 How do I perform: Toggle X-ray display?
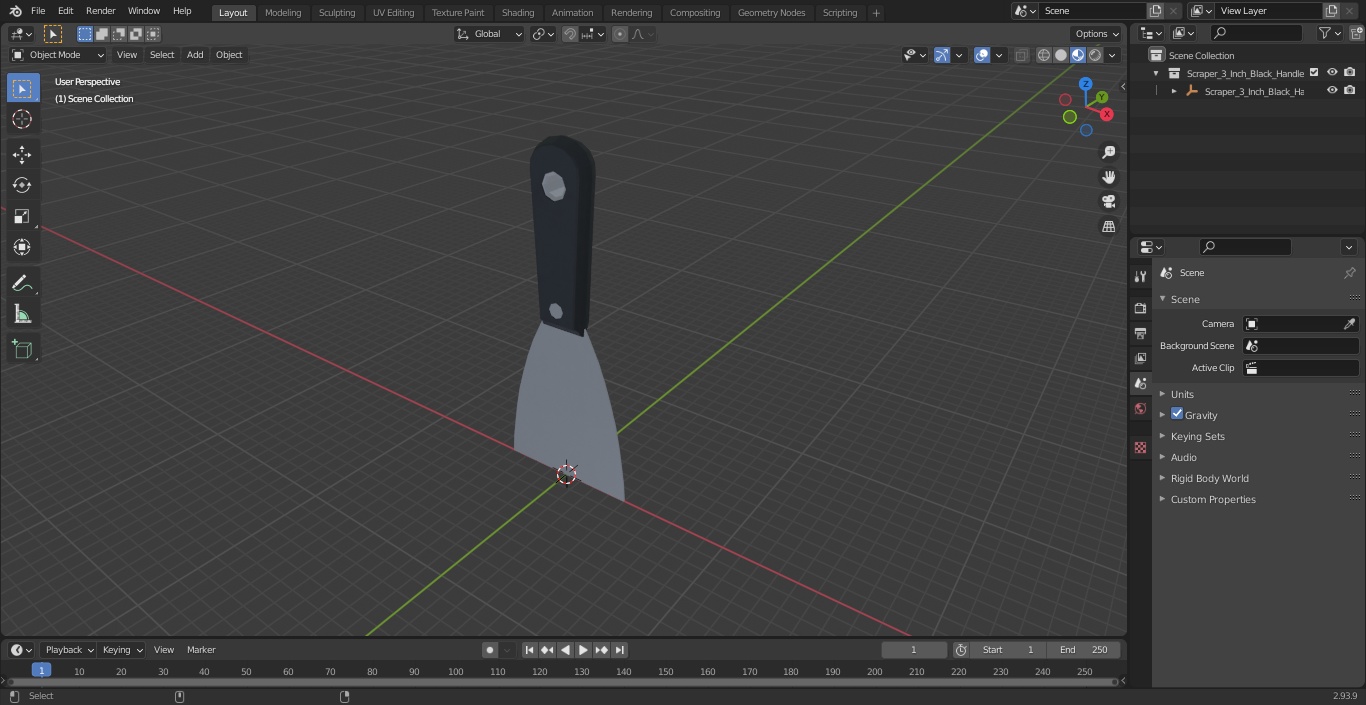[1021, 55]
